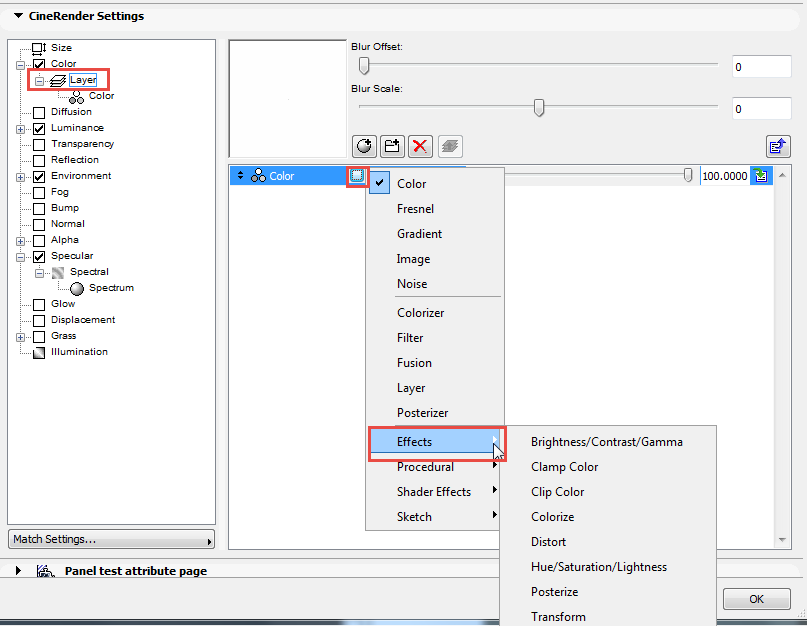Click Color circles icon under Layer
The image size is (807, 626).
pyautogui.click(x=77, y=97)
